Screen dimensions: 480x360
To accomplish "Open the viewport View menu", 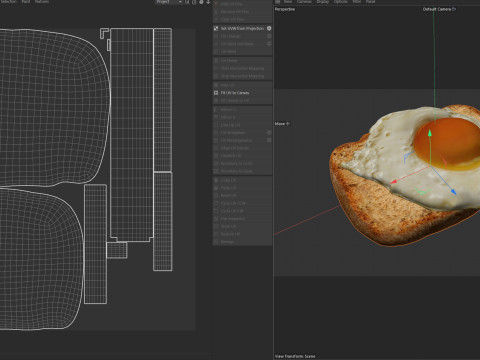I will [x=288, y=2].
